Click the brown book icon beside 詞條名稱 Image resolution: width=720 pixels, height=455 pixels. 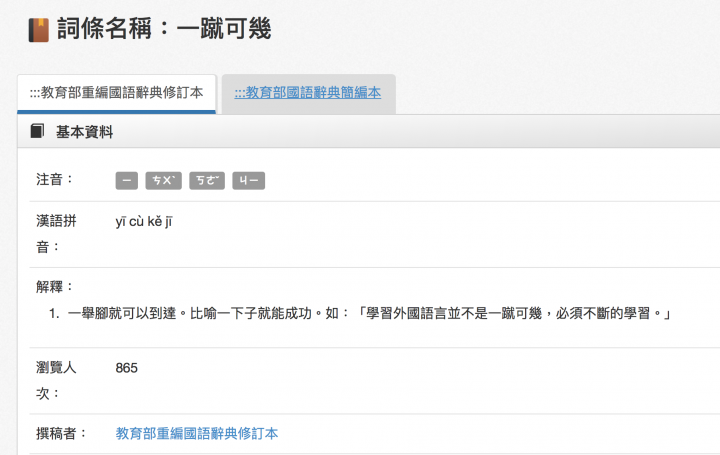(39, 30)
